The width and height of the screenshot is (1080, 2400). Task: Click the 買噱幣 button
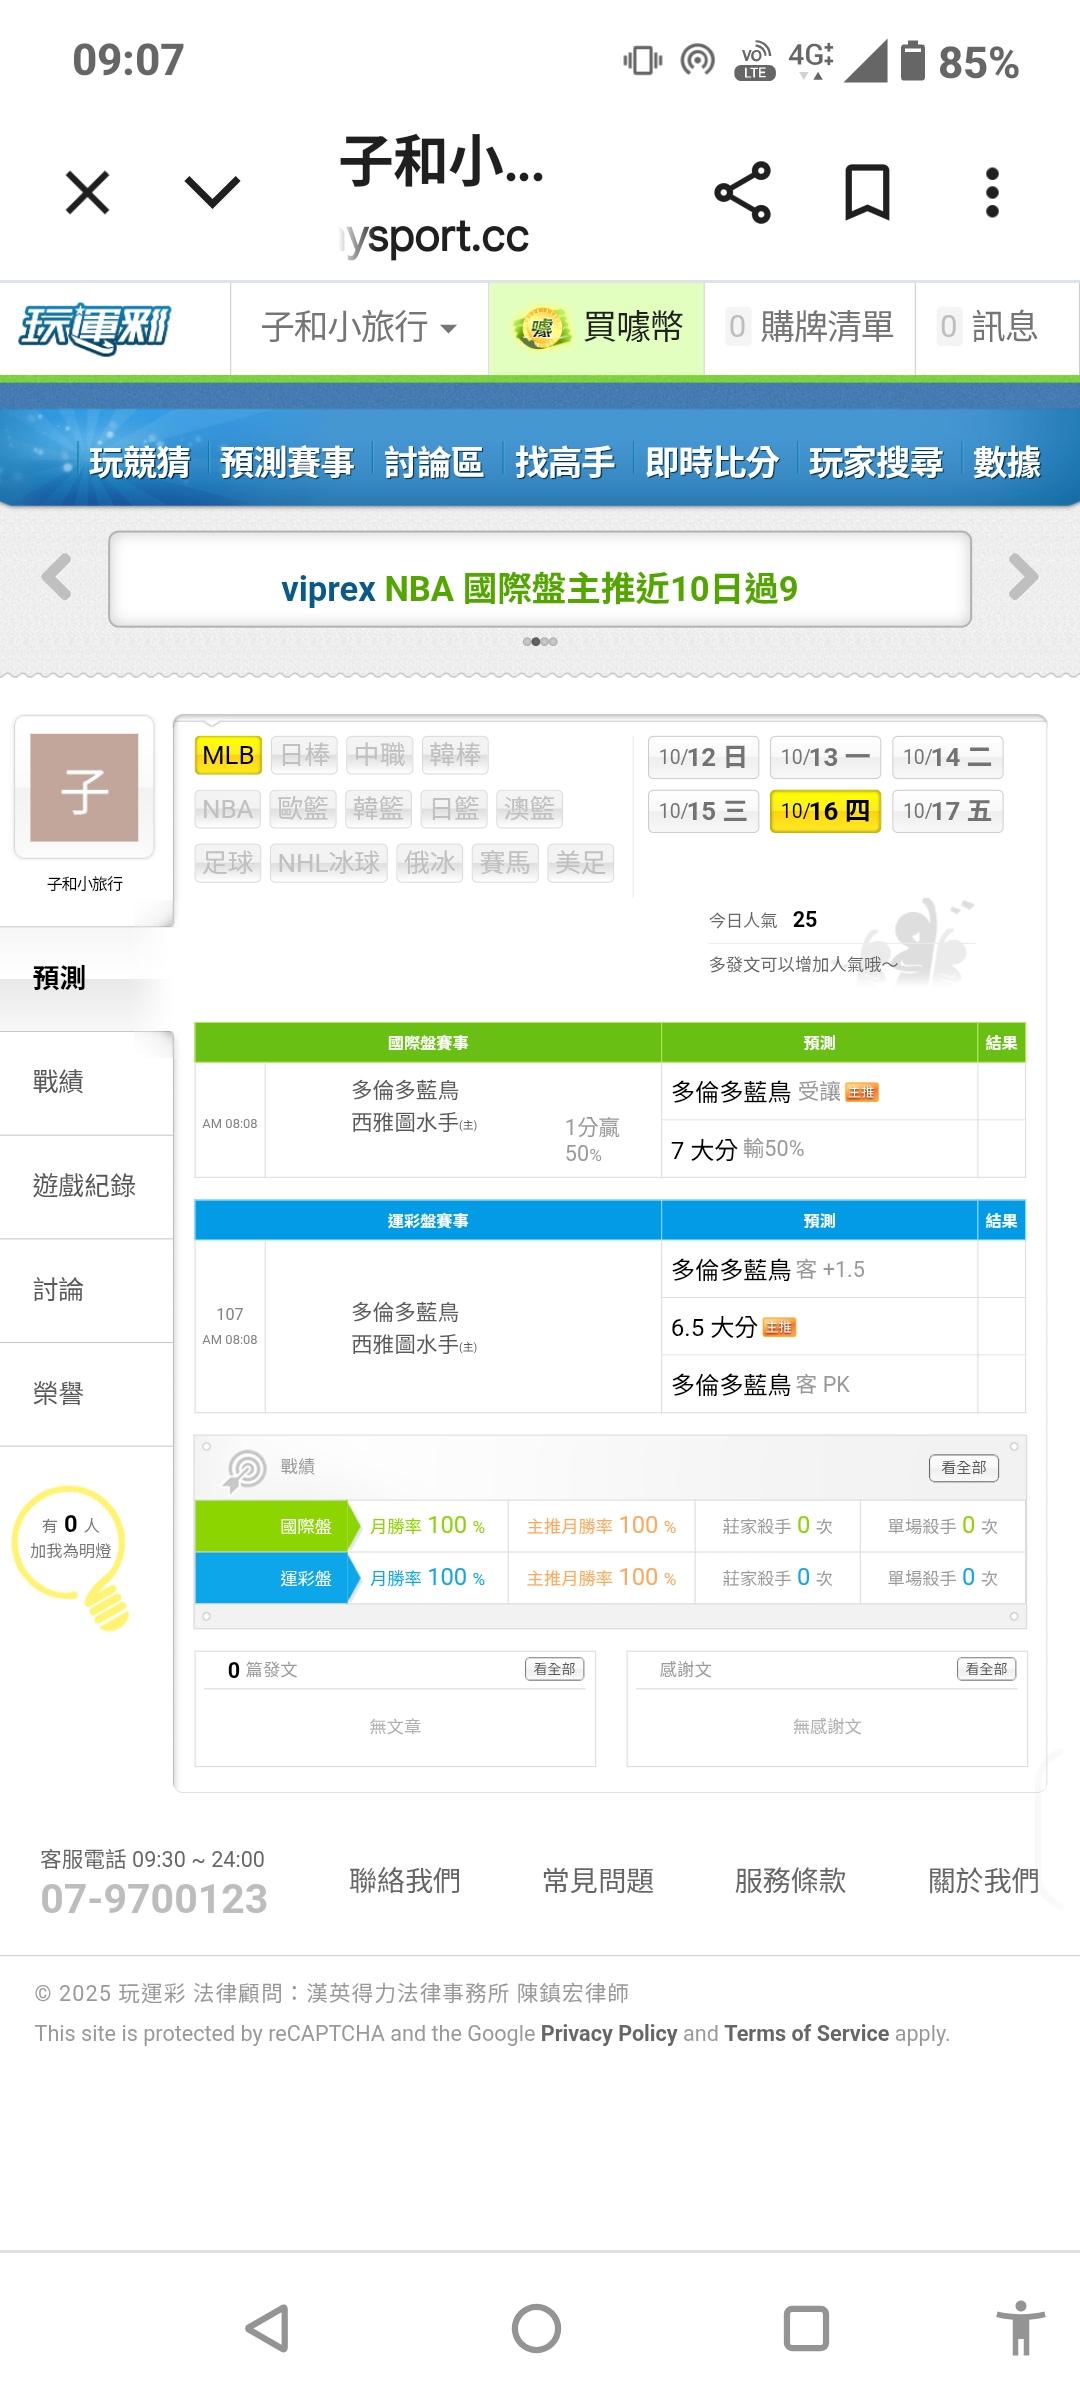coord(597,328)
